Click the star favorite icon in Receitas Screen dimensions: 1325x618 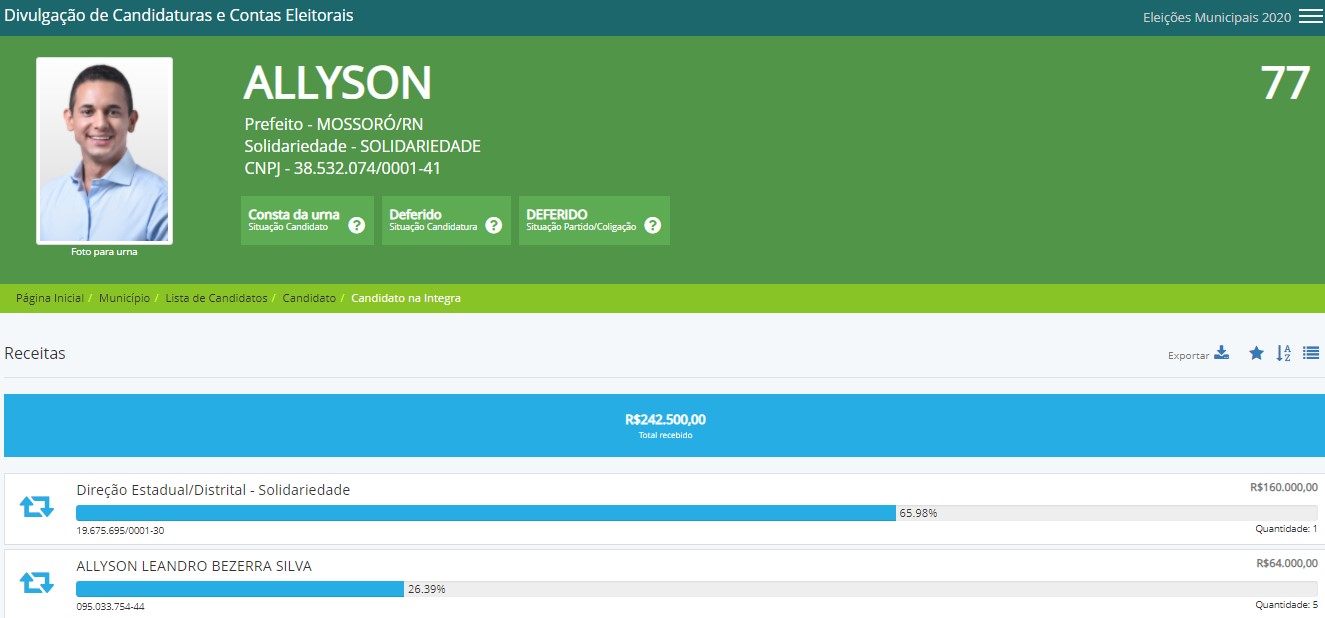coord(1256,353)
